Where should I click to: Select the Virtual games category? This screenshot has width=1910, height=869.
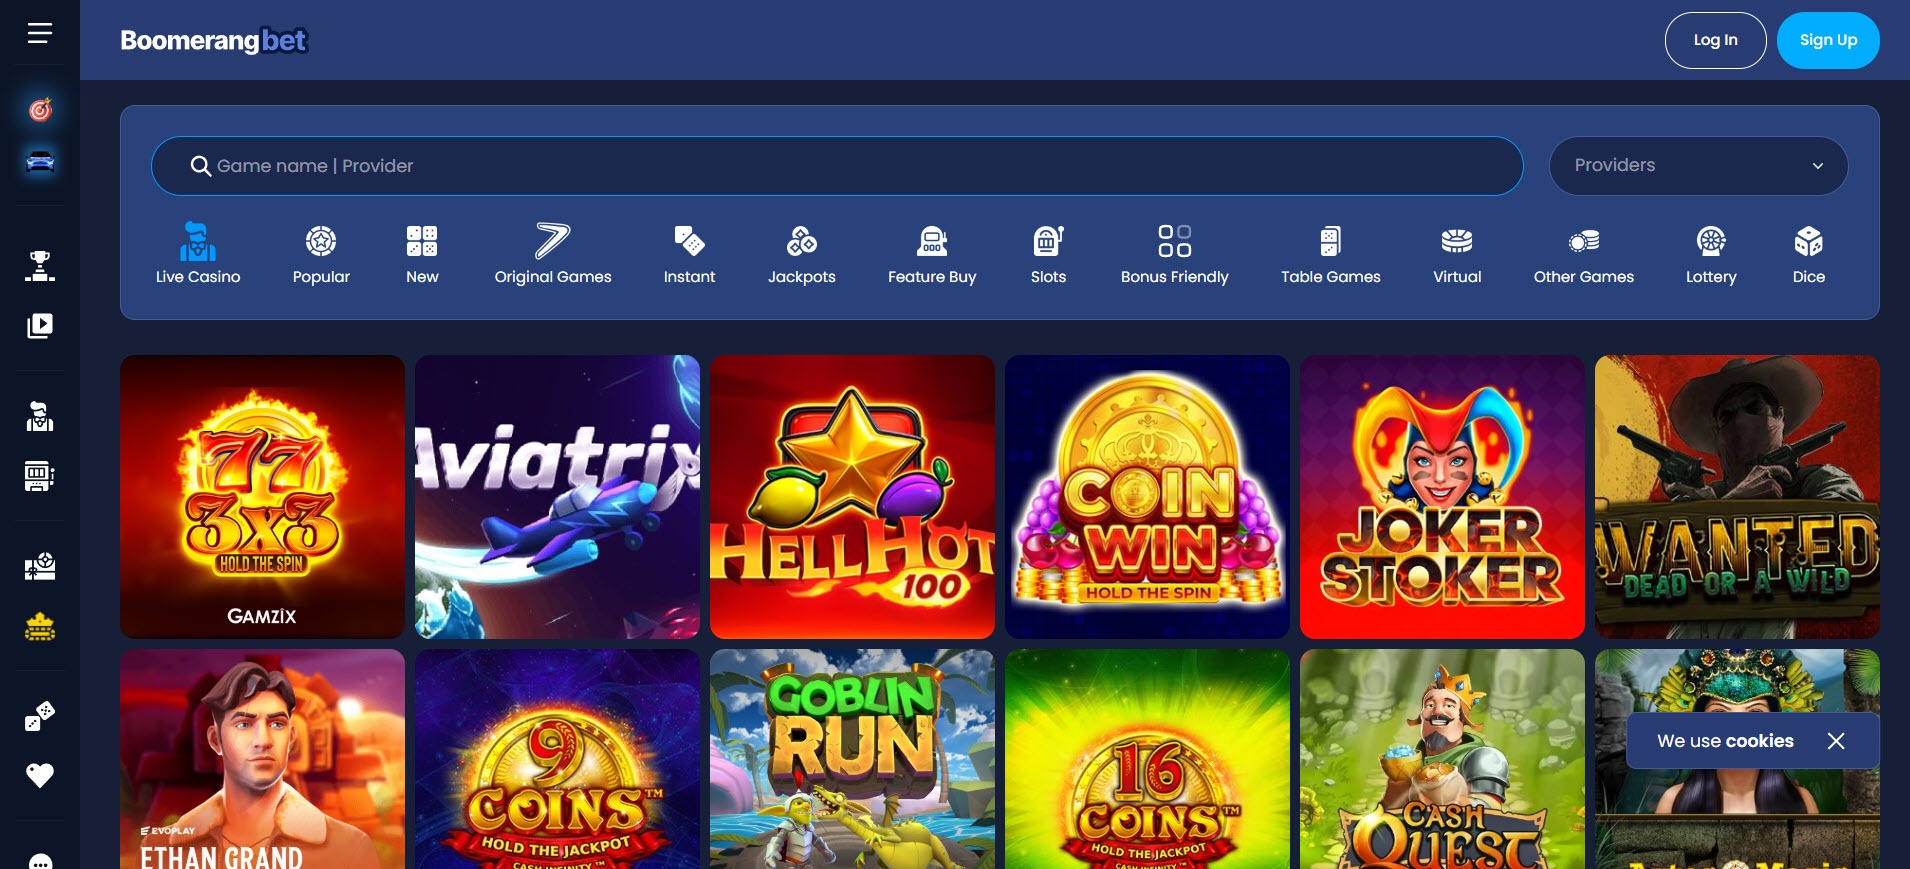(1457, 254)
